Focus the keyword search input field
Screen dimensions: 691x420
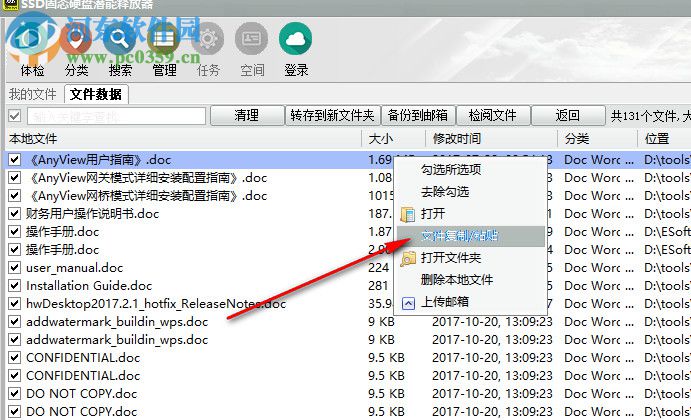coord(116,116)
